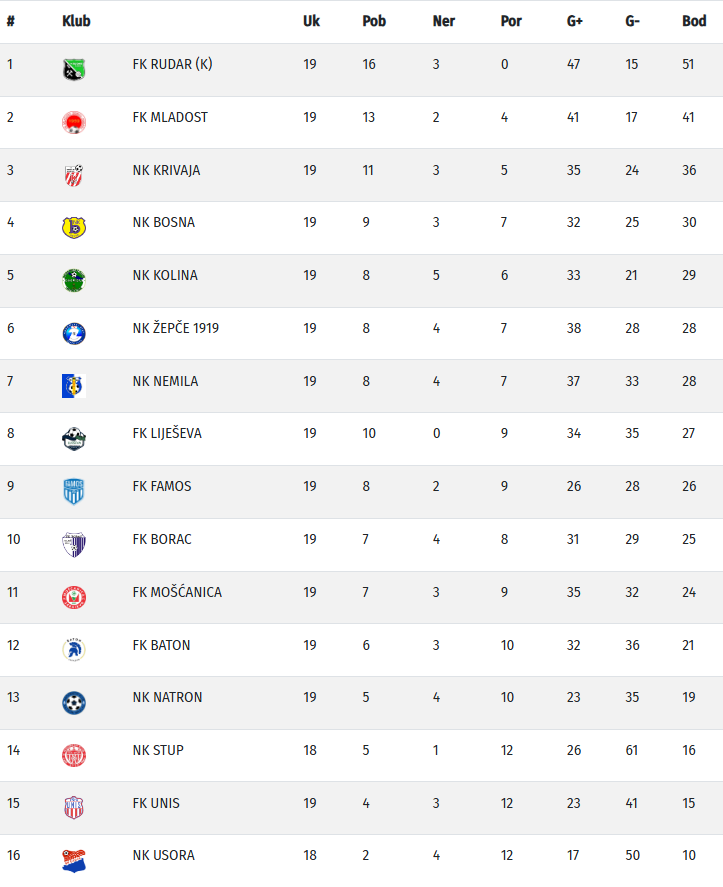Viewport: 723px width, 887px height.
Task: Open the NK Usora team name
Action: [163, 855]
